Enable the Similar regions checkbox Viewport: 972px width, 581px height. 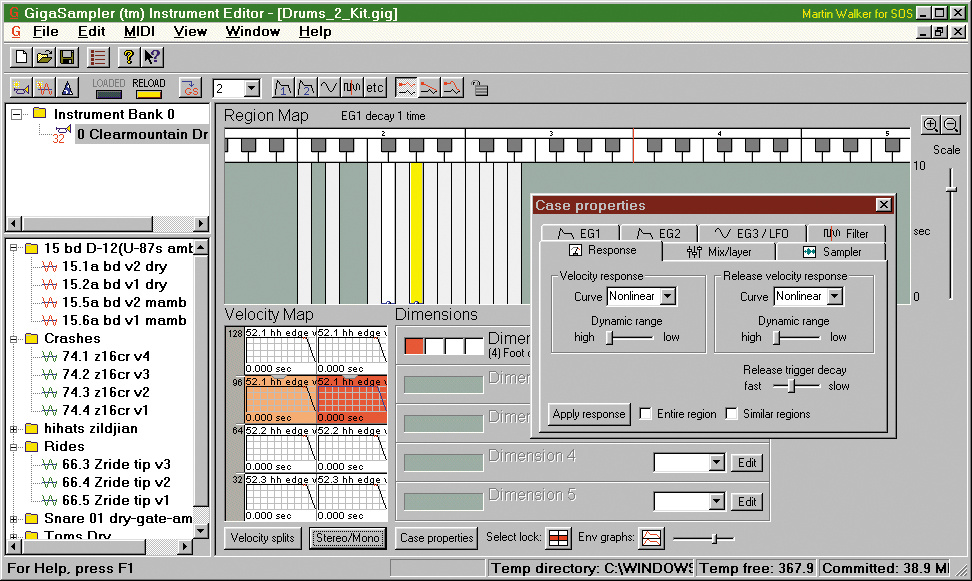[732, 414]
